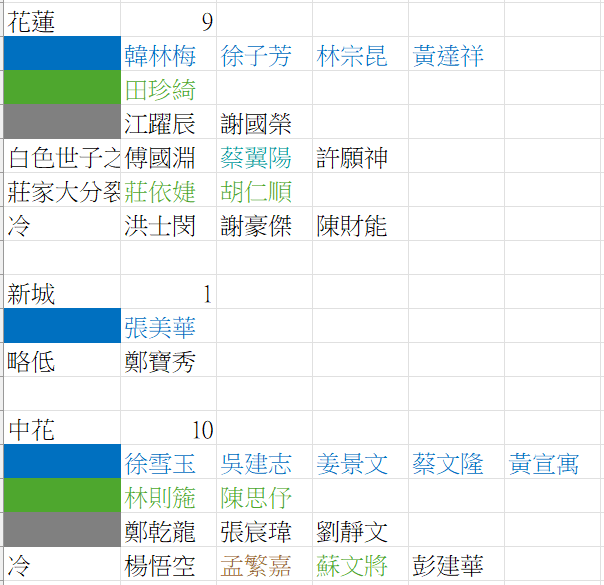Image resolution: width=604 pixels, height=585 pixels.
Task: Select the name 徐雪玉
Action: click(x=160, y=464)
